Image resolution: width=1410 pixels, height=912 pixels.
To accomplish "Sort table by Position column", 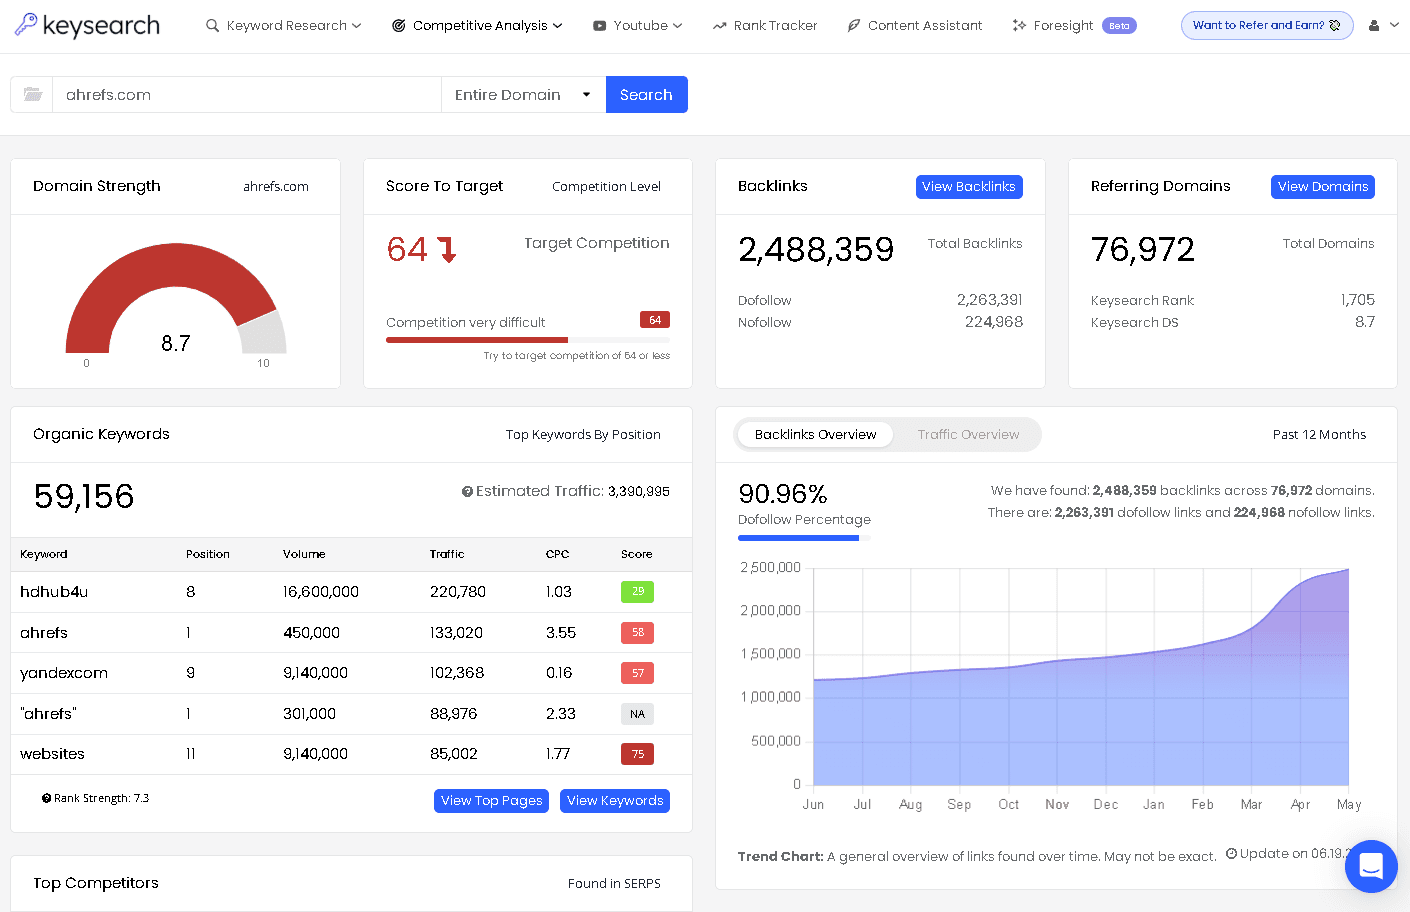I will click(208, 554).
